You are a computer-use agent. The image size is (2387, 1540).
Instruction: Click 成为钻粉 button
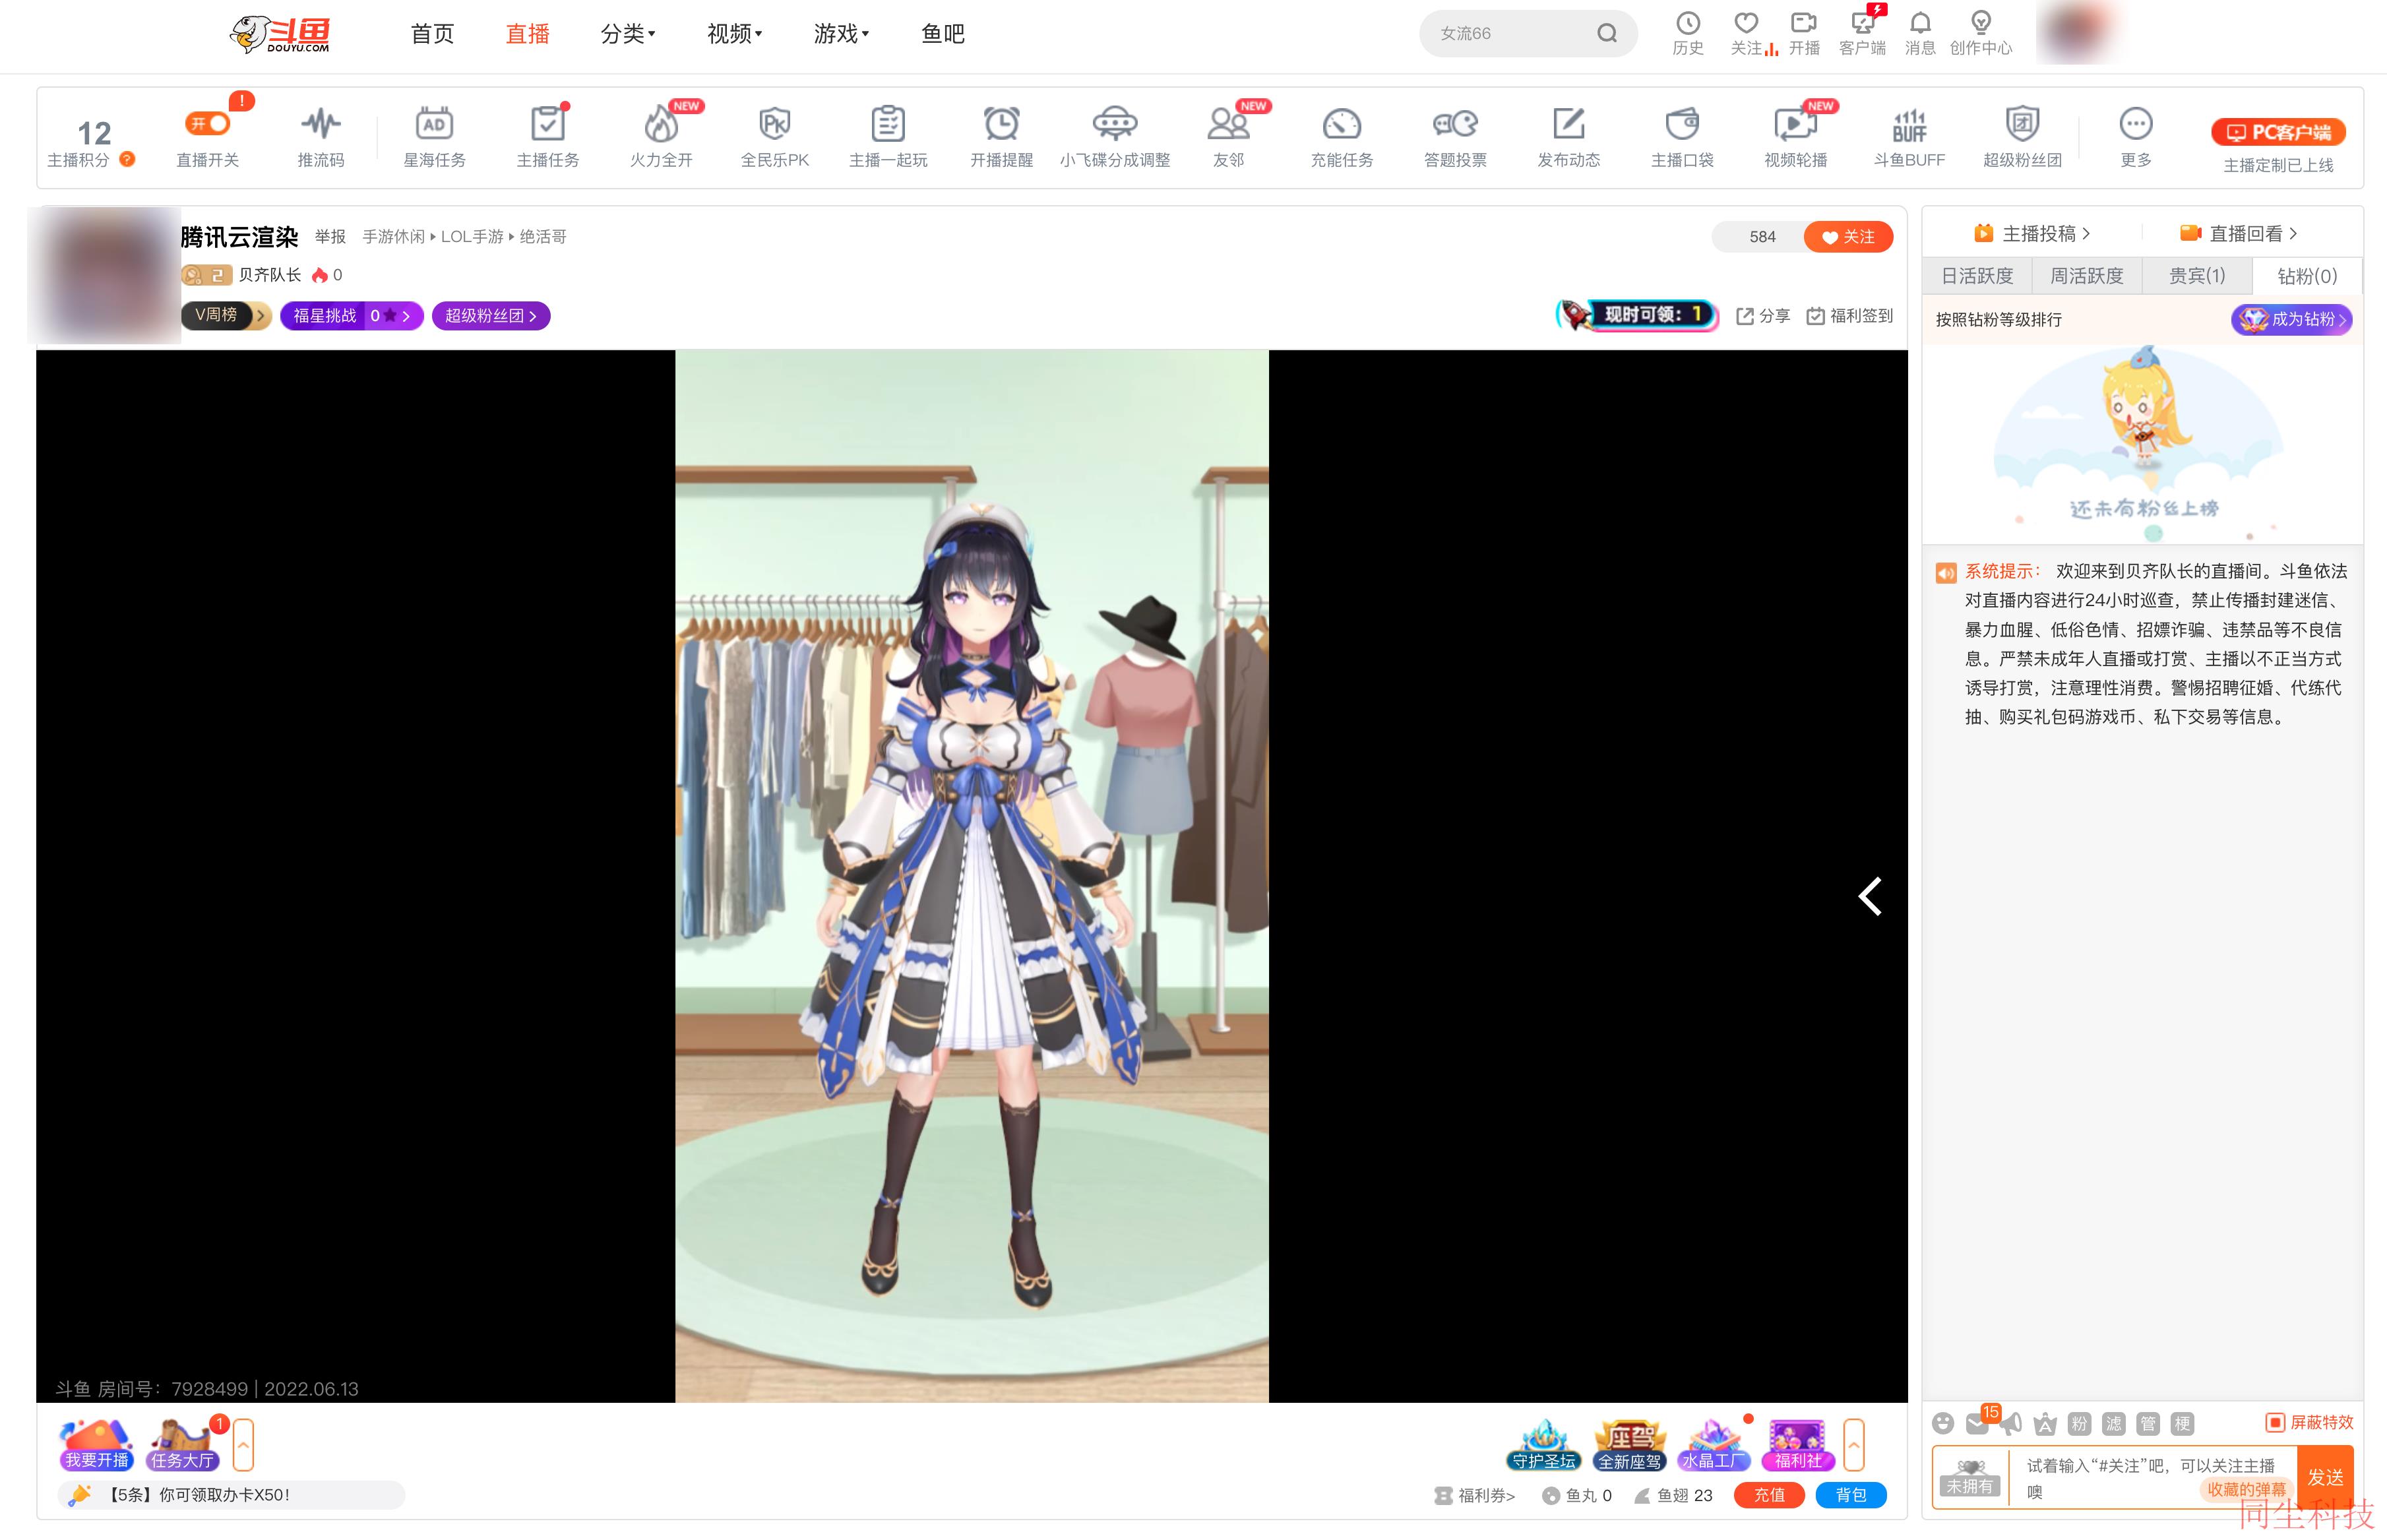pos(2291,320)
